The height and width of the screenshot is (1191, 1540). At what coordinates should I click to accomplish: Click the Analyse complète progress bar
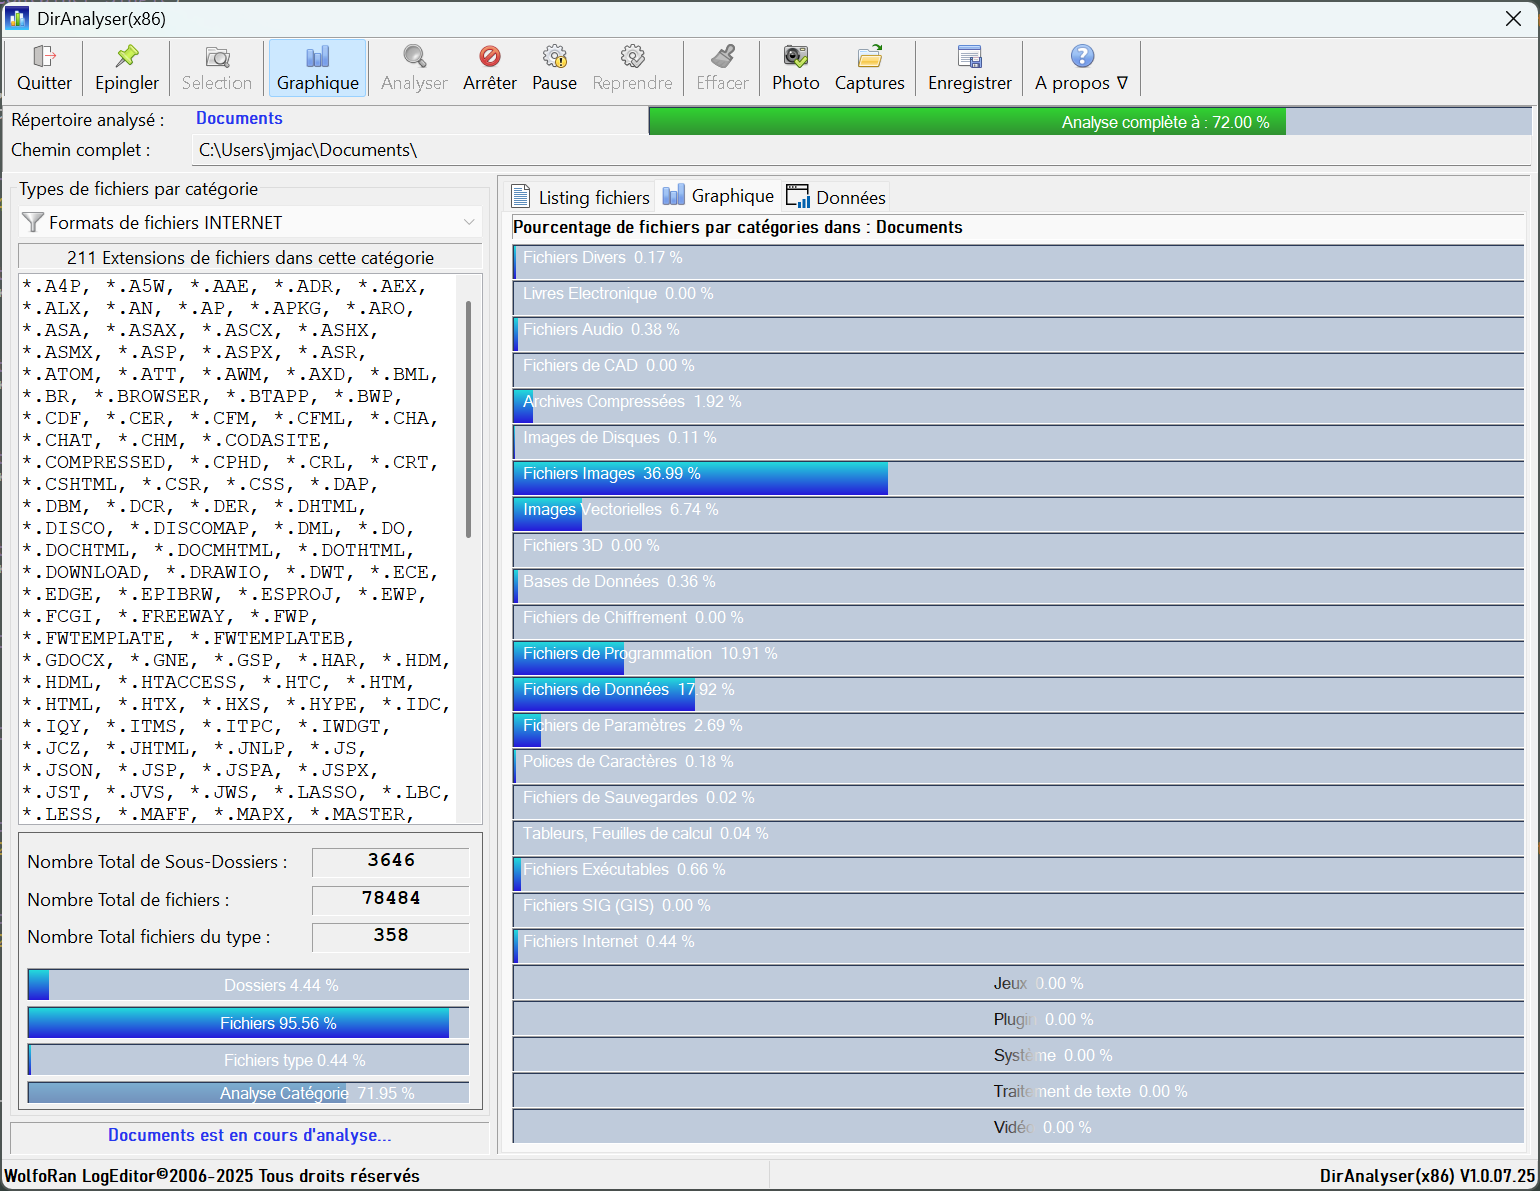[x=1089, y=122]
